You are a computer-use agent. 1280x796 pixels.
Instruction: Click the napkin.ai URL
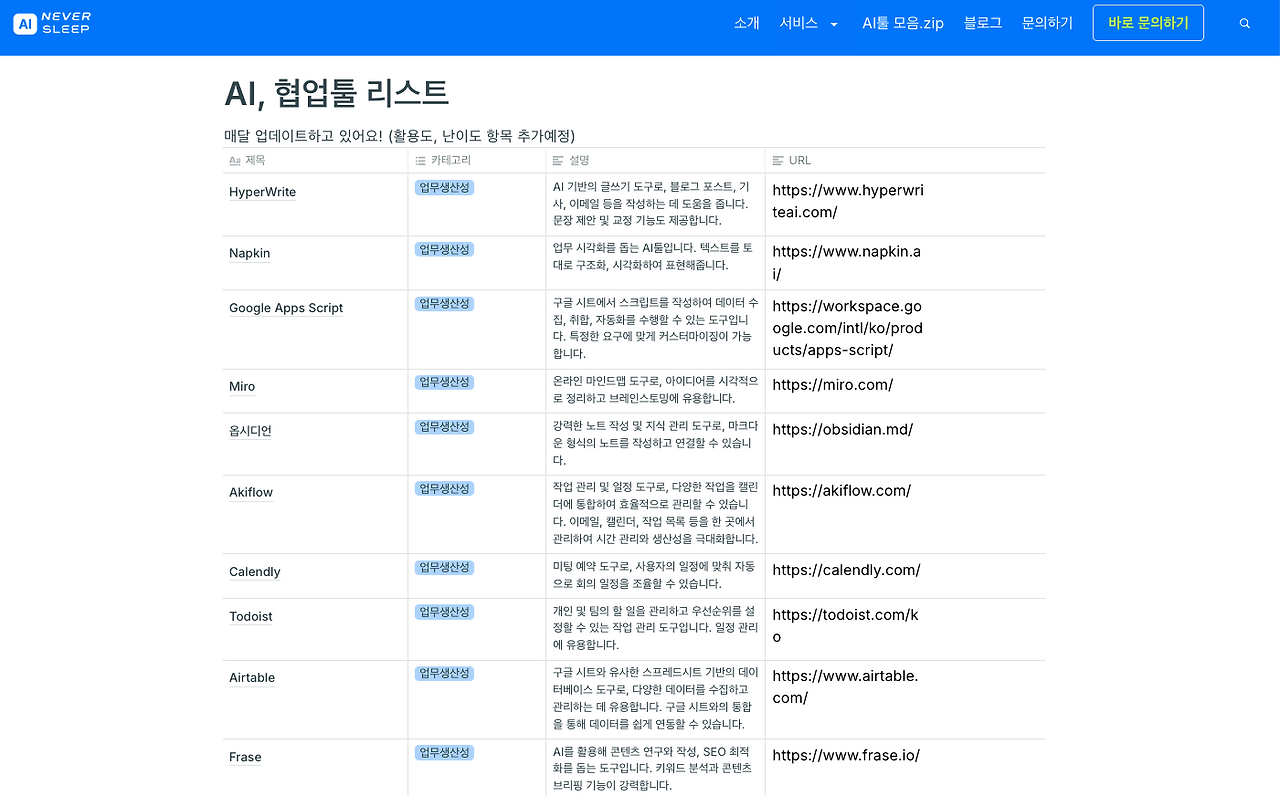846,262
